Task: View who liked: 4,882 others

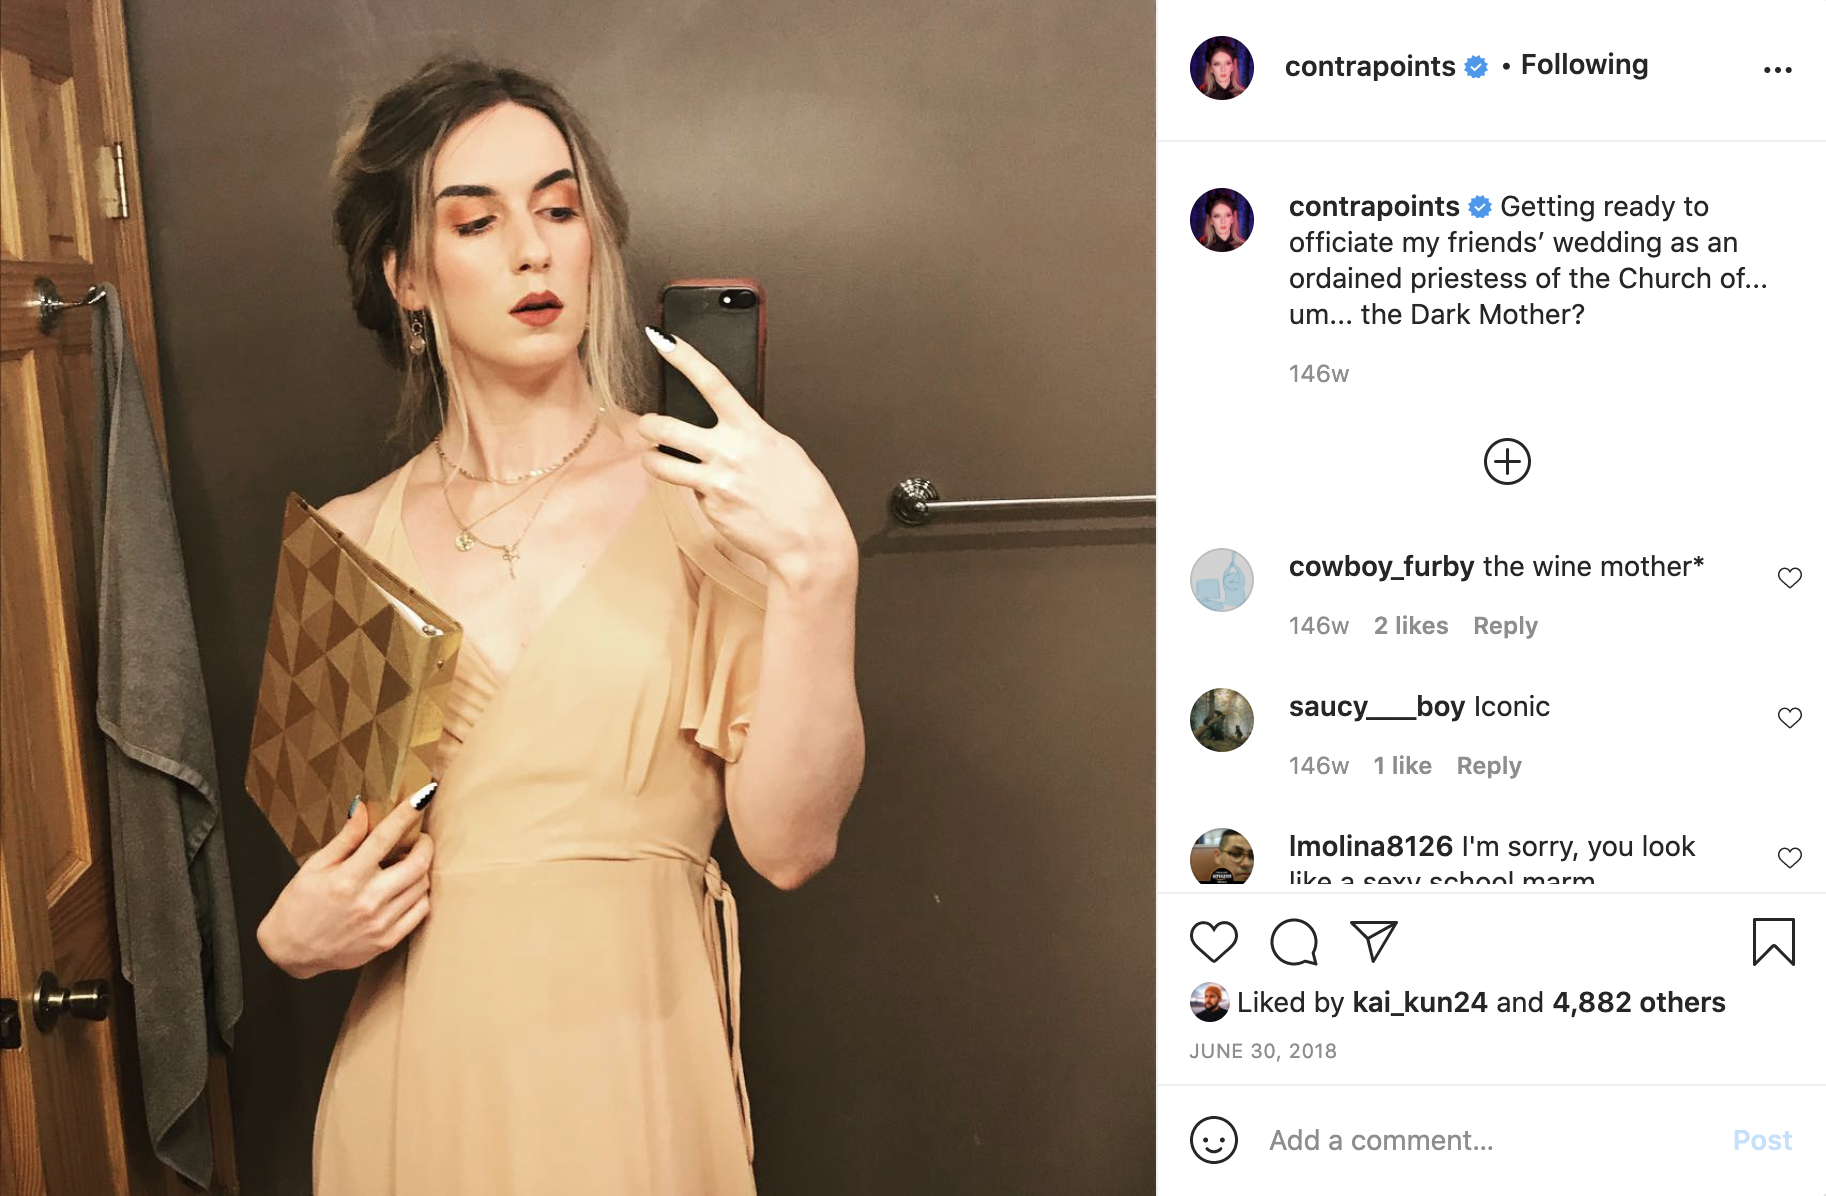Action: tap(1638, 1002)
